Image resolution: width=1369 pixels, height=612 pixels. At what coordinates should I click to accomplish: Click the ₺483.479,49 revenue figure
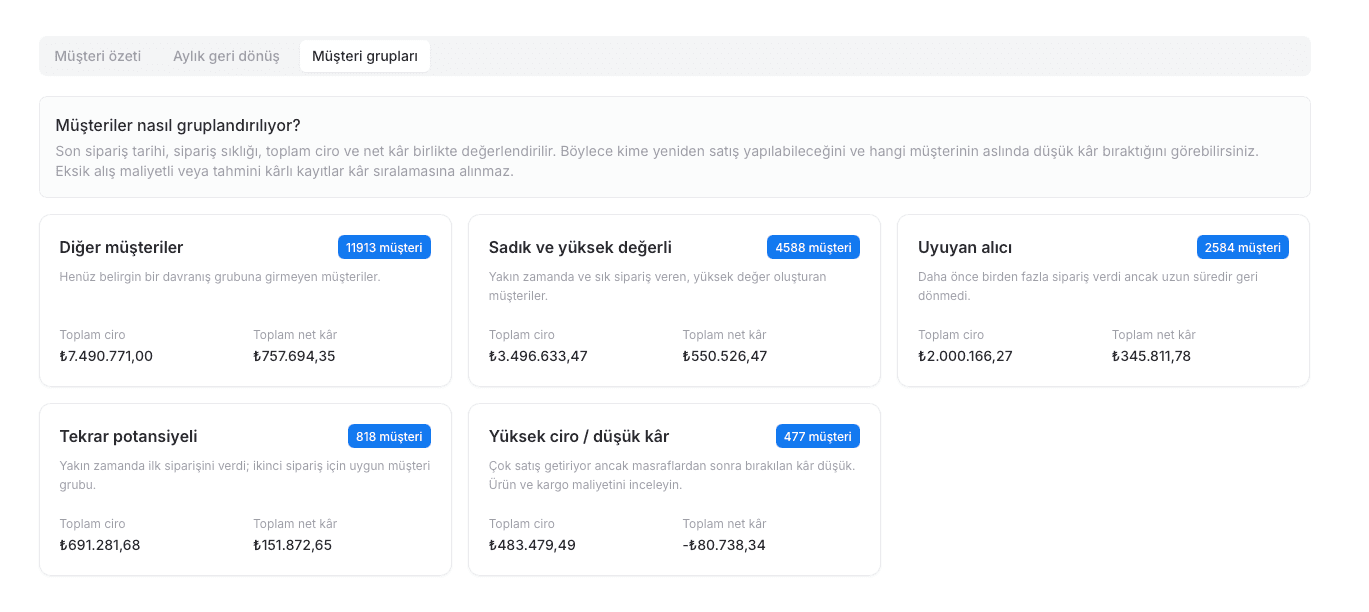coord(532,545)
